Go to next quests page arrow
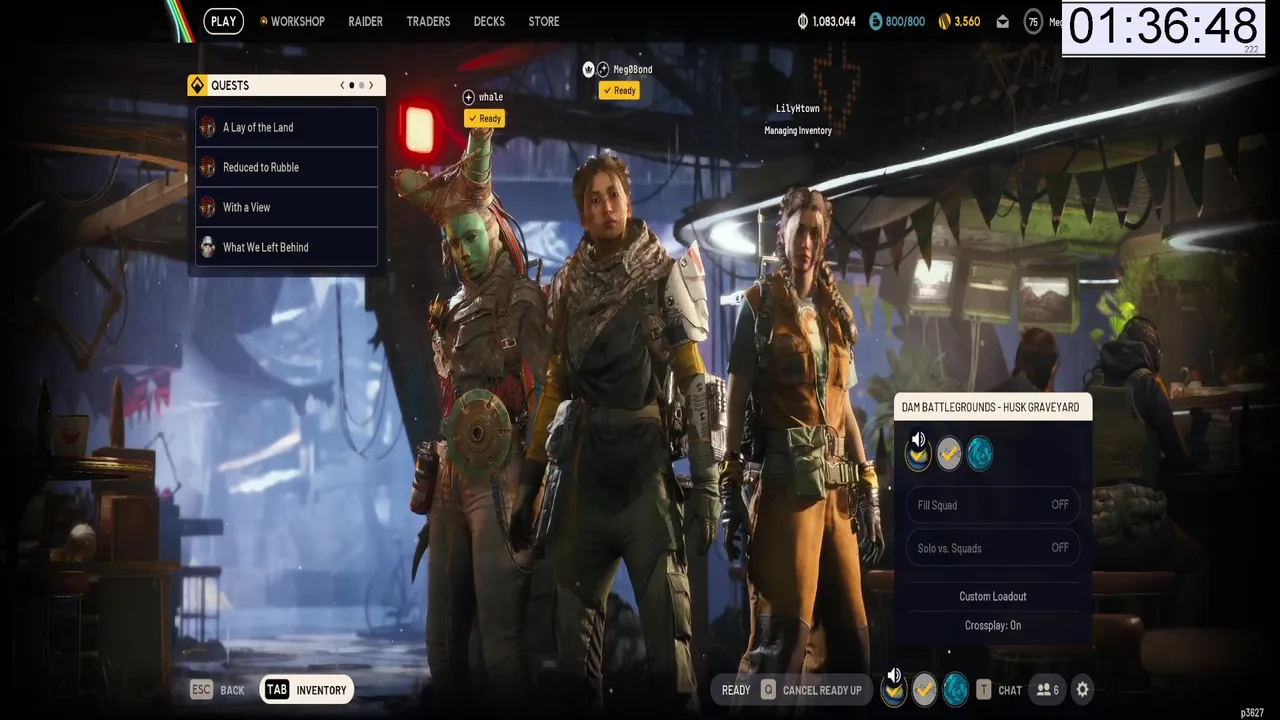This screenshot has height=720, width=1280. tap(371, 85)
